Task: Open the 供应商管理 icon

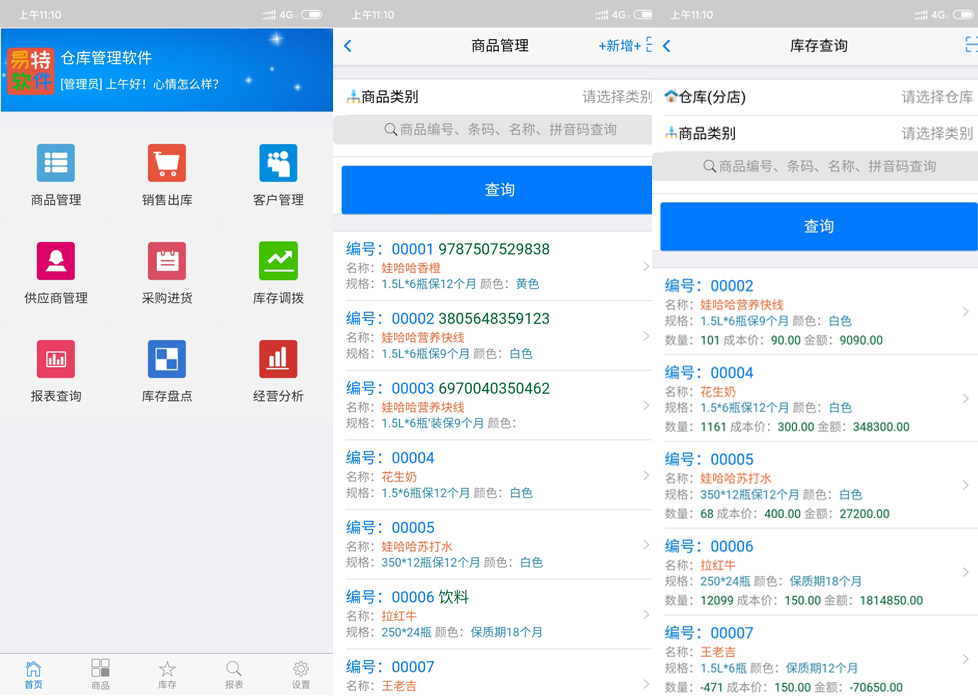Action: (x=56, y=262)
